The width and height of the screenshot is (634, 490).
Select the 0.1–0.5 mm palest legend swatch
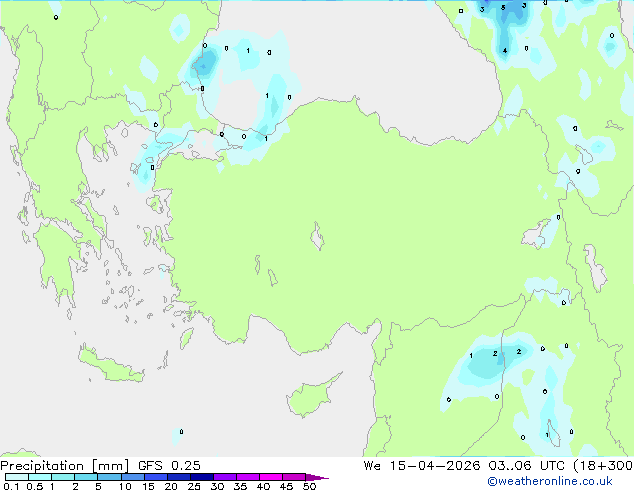(x=17, y=477)
